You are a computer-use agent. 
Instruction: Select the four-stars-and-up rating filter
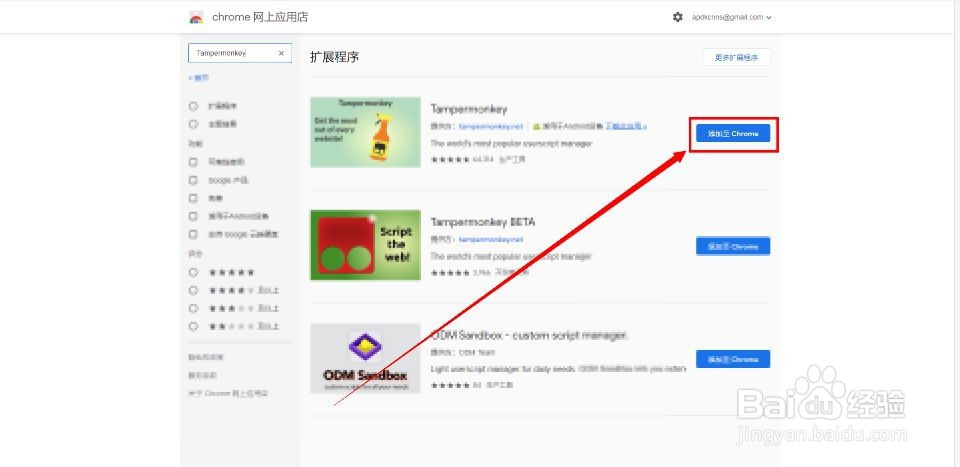pyautogui.click(x=193, y=290)
